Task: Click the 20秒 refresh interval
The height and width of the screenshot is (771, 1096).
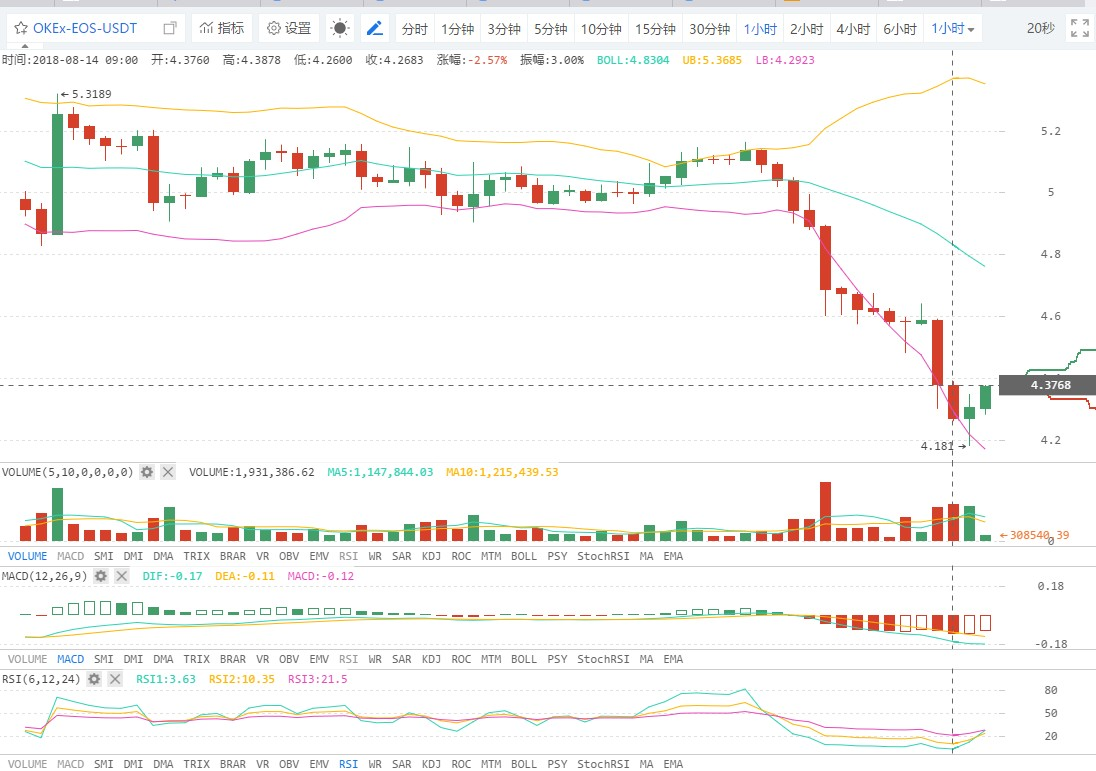Action: pyautogui.click(x=1041, y=29)
